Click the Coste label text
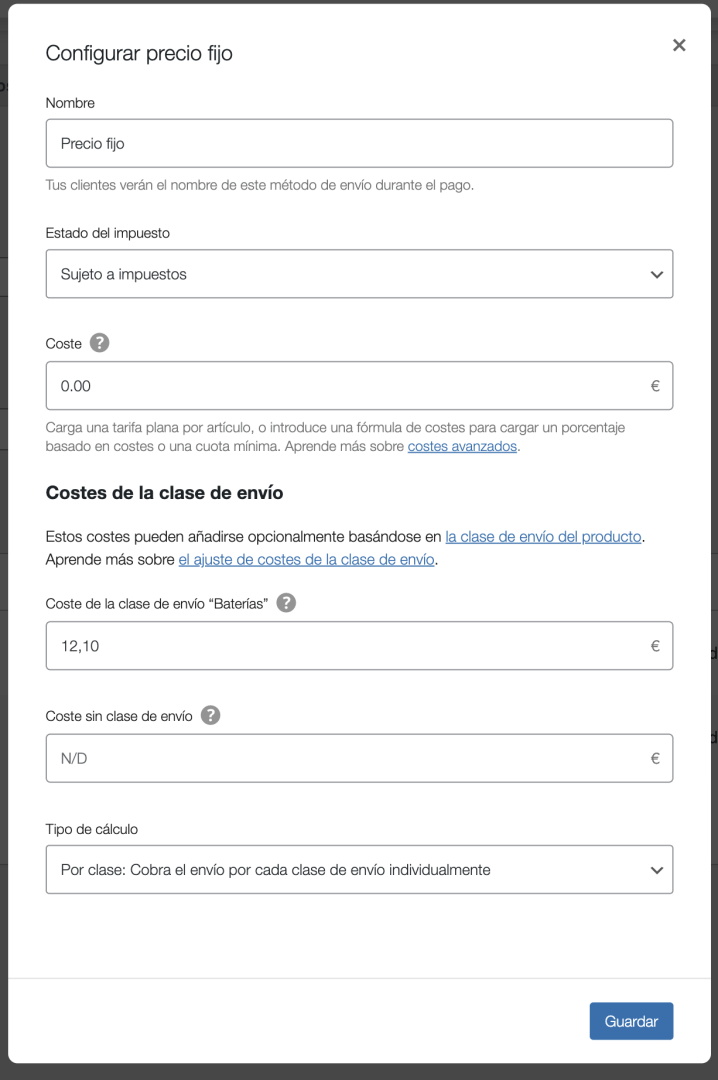Viewport: 718px width, 1080px height. click(63, 344)
